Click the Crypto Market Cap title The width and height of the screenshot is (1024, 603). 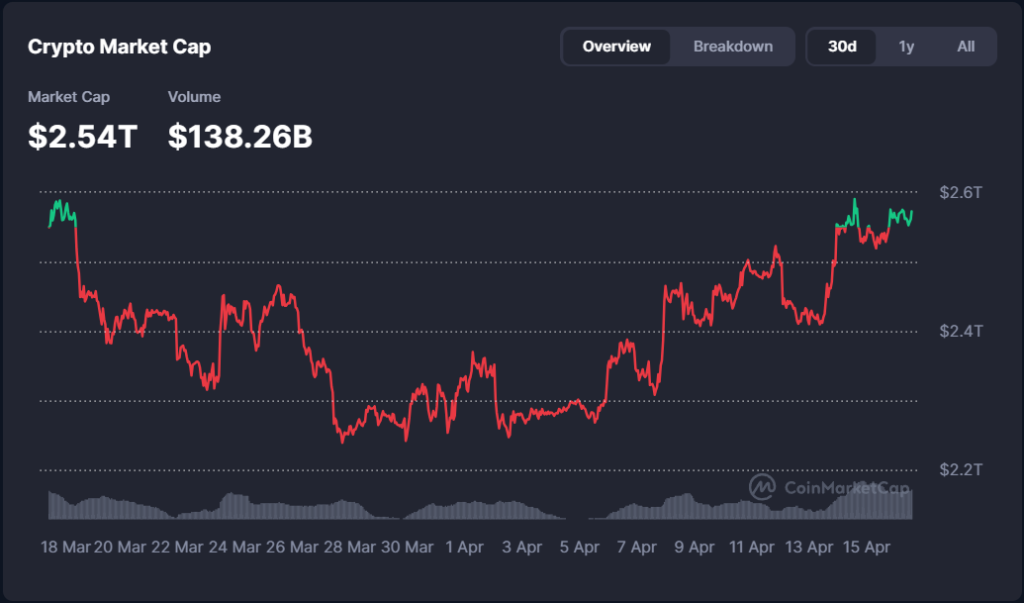(119, 47)
